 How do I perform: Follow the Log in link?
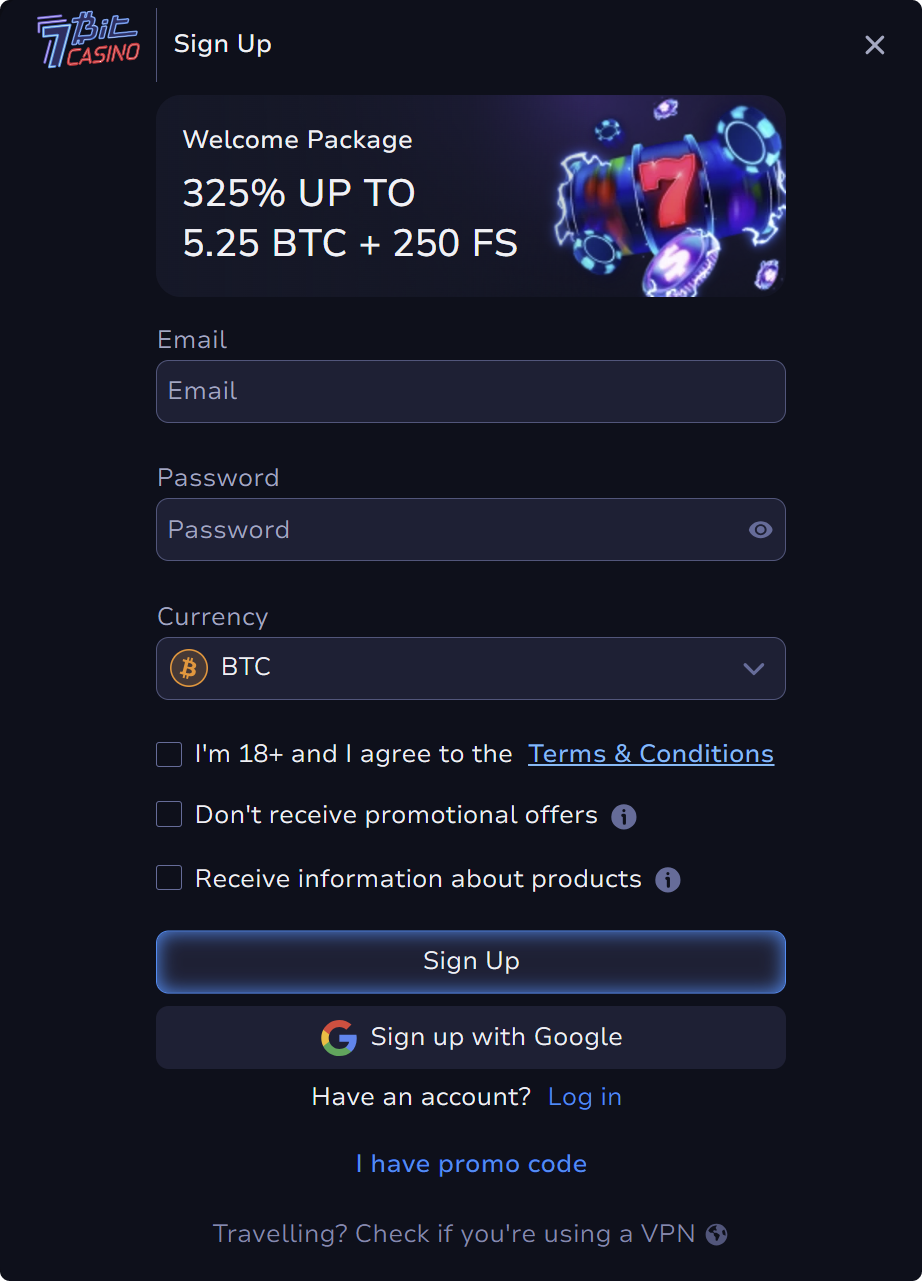[585, 1097]
